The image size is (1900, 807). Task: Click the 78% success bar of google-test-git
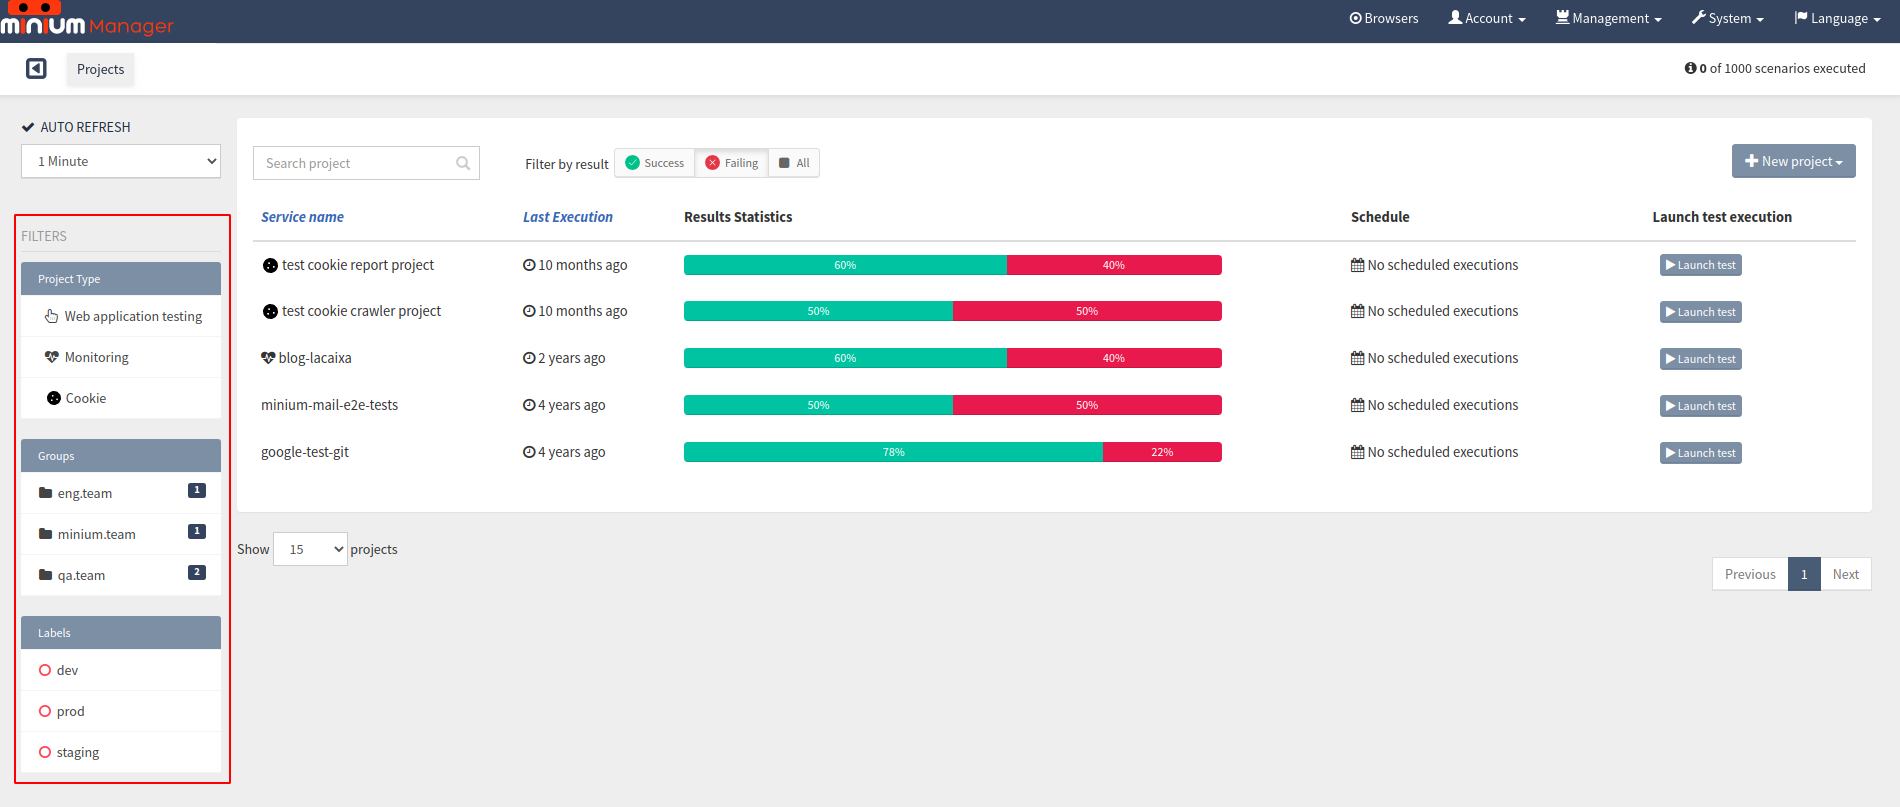[x=893, y=452]
